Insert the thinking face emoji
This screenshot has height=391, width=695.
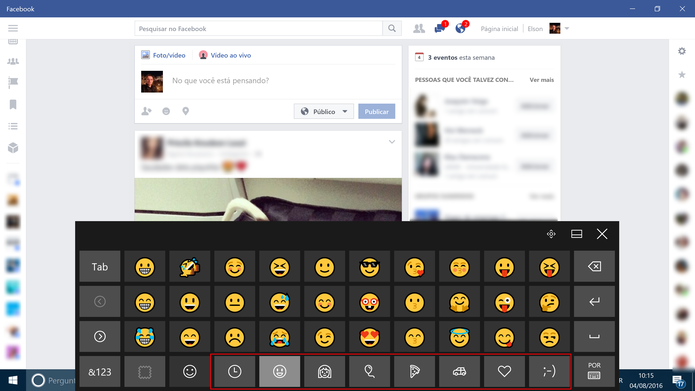click(549, 301)
